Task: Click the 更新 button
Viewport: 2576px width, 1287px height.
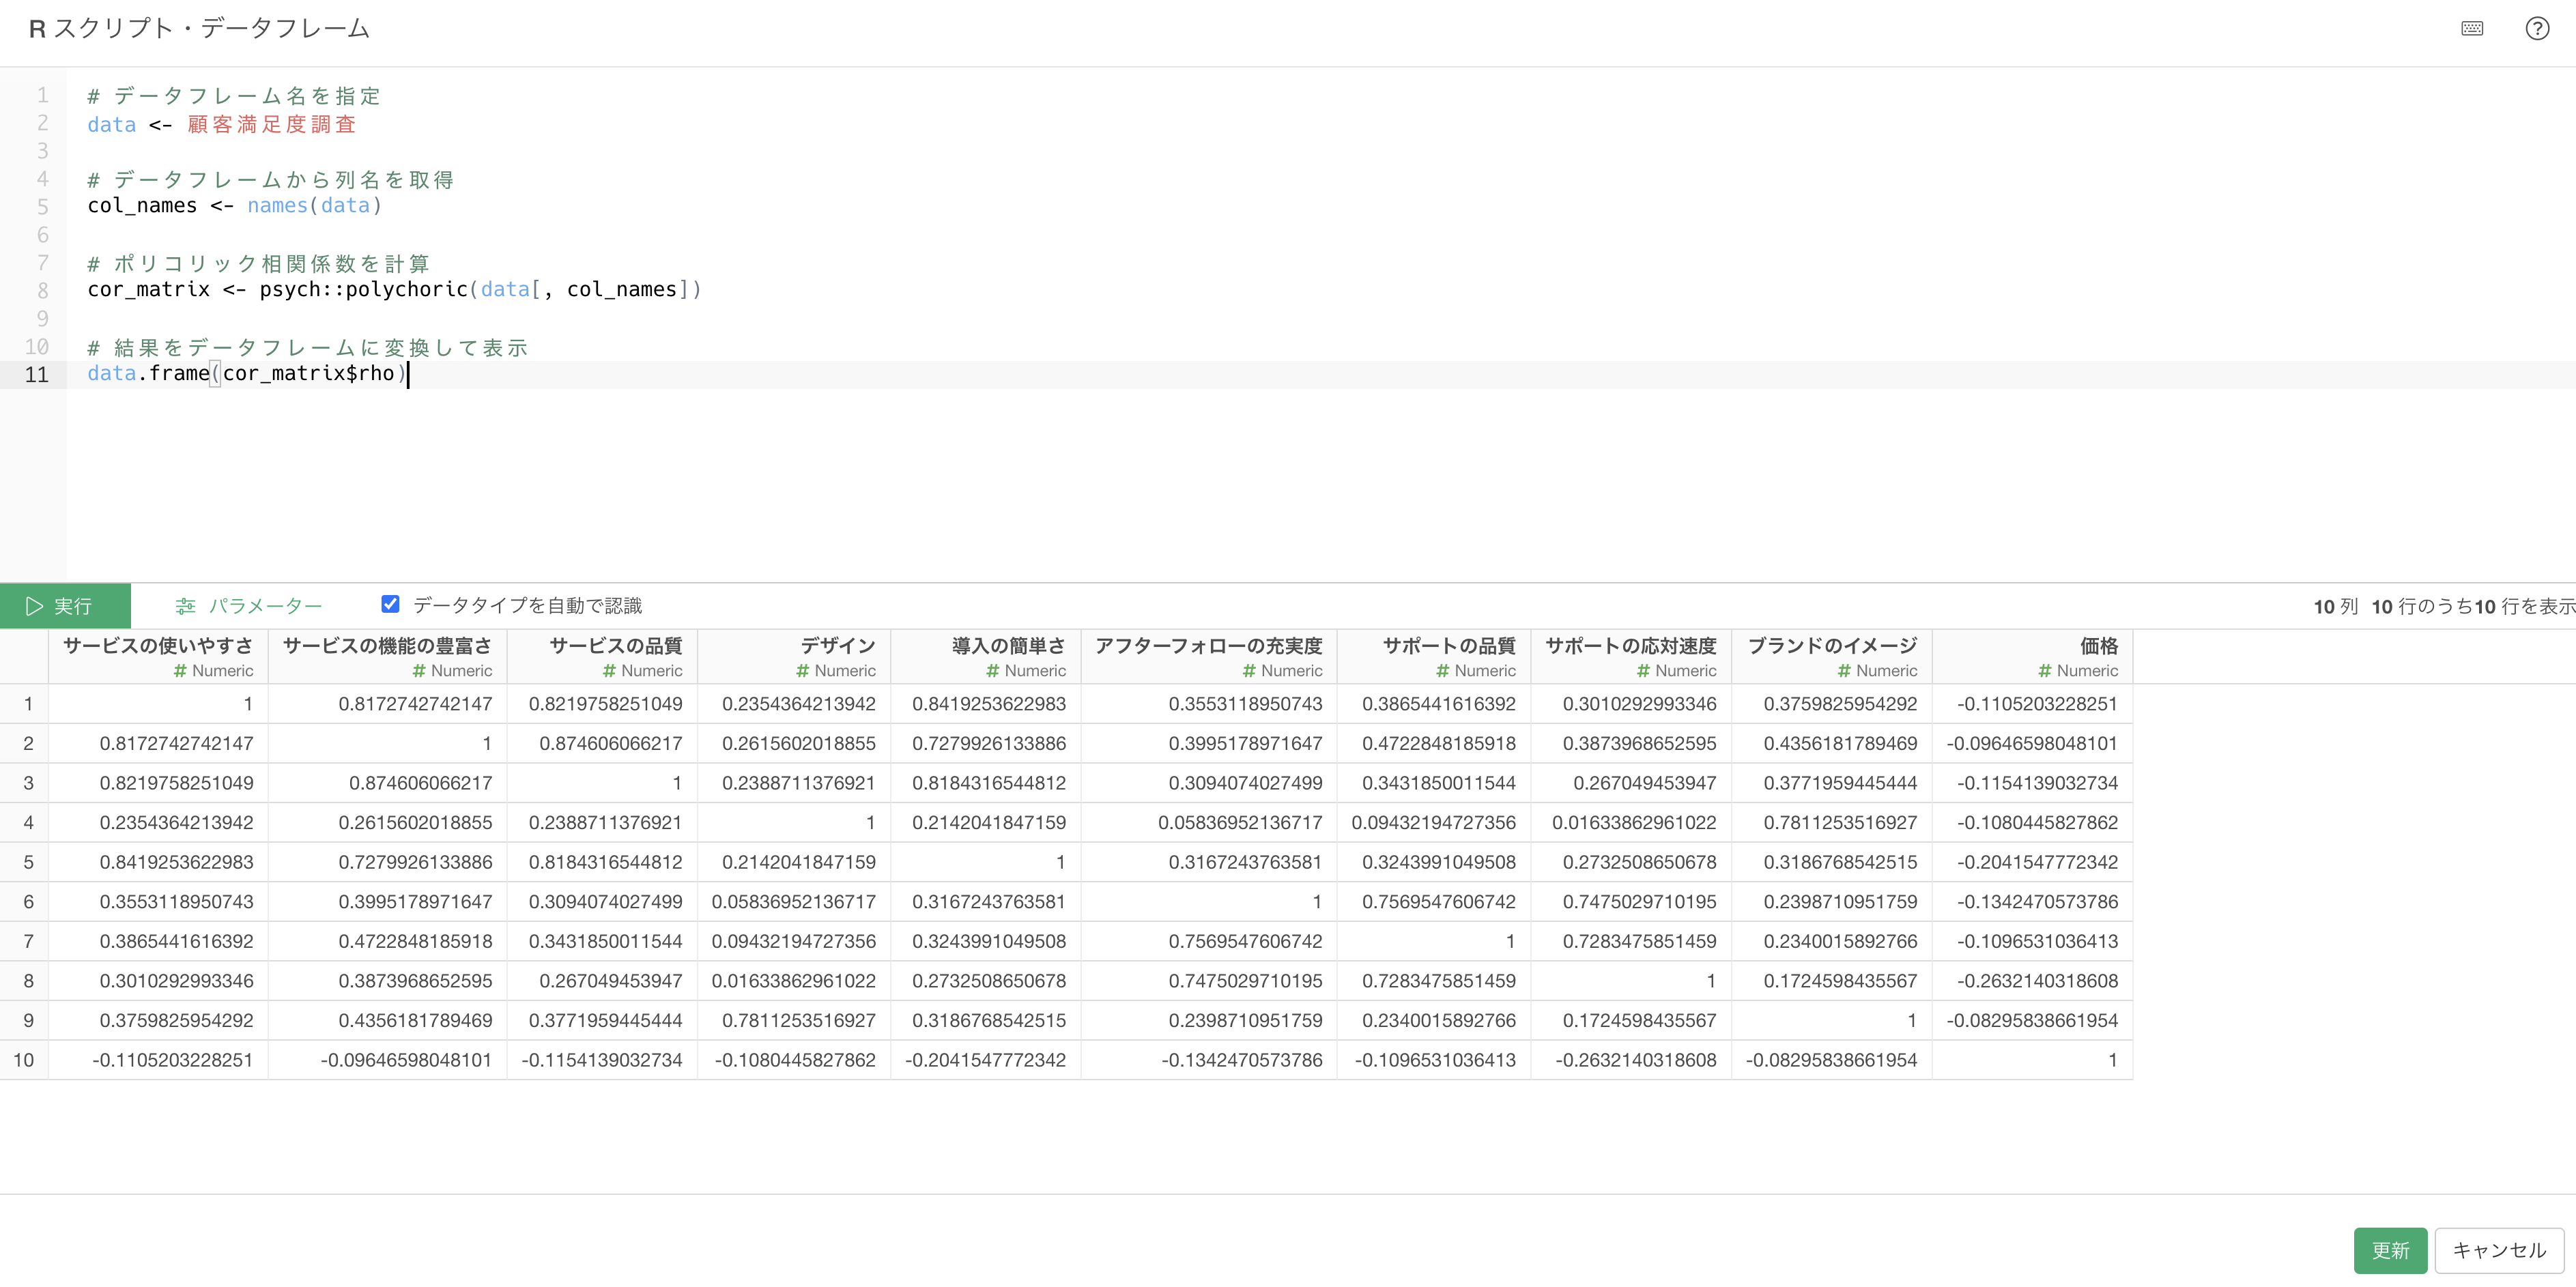Action: (2390, 1250)
